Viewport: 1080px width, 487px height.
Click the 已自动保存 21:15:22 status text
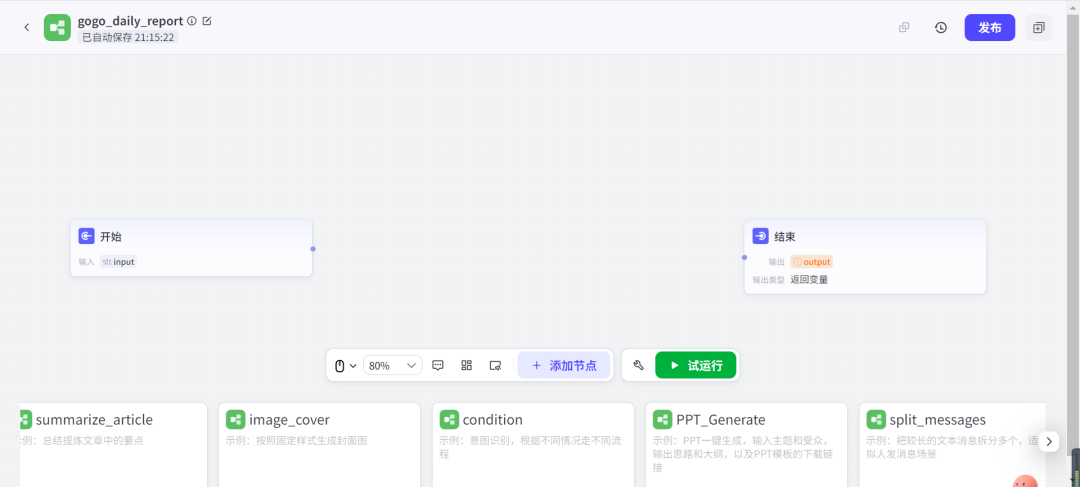[128, 37]
